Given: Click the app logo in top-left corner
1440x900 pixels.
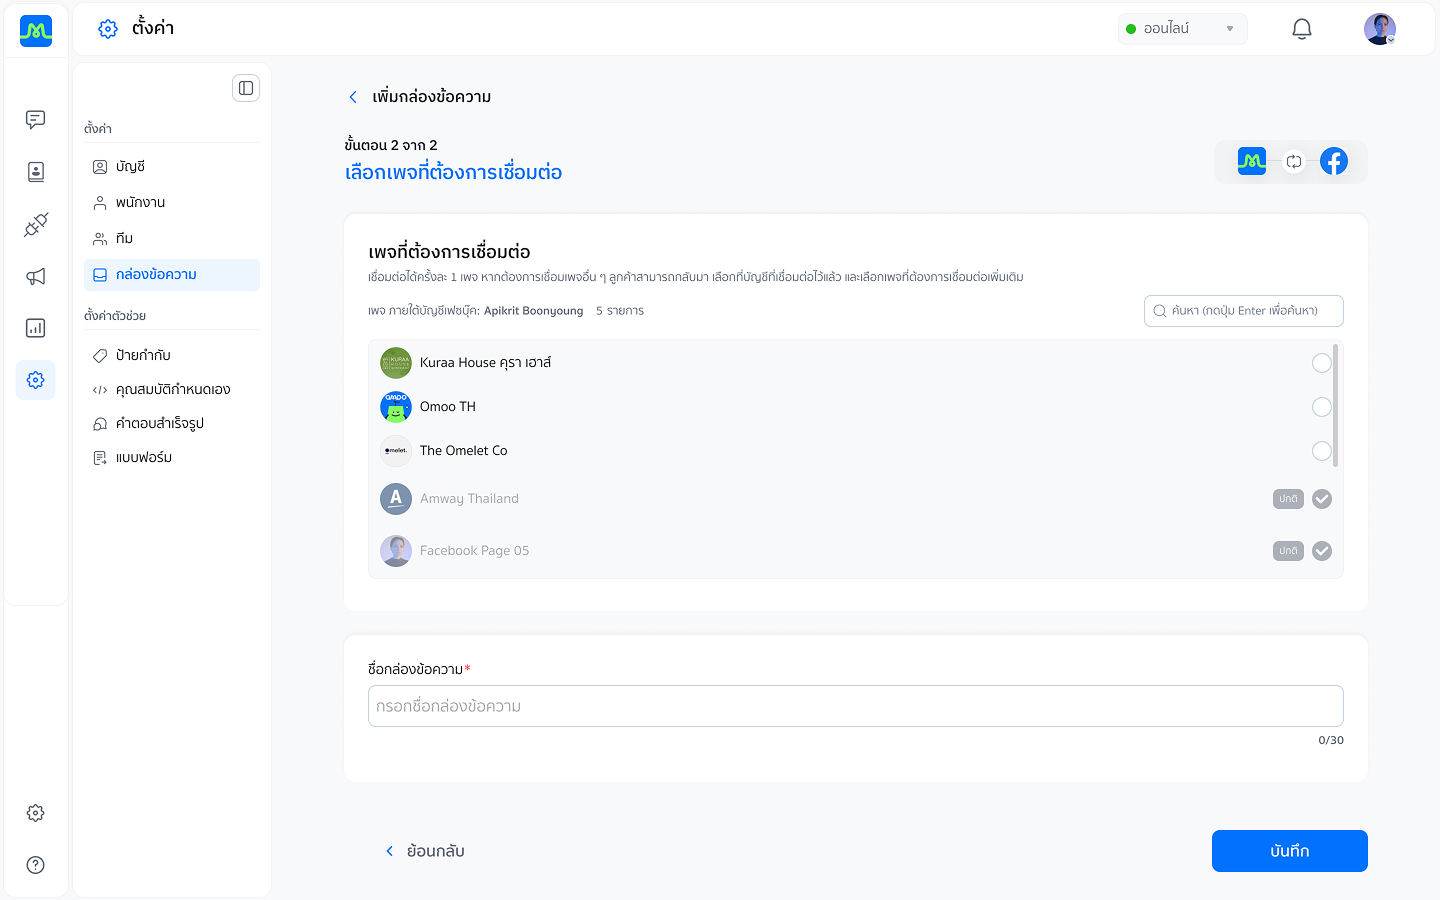Looking at the screenshot, I should coord(36,31).
